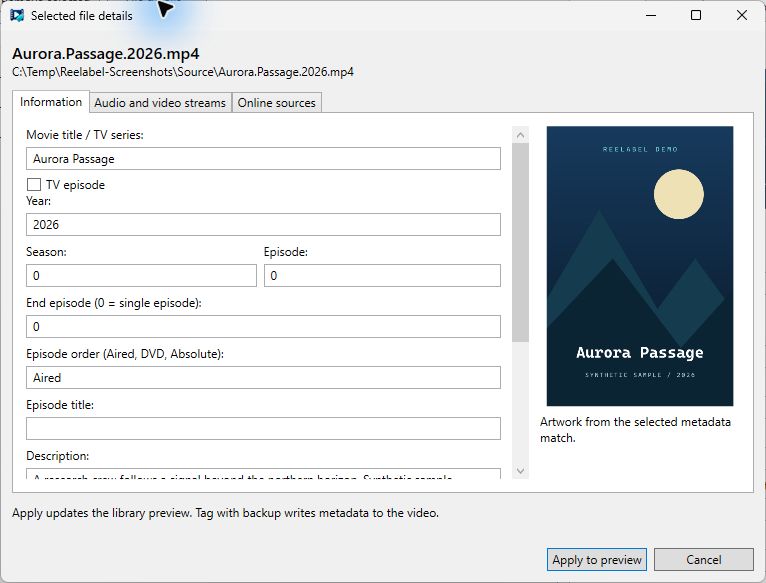Maximize the Selected file details window

[x=696, y=16]
